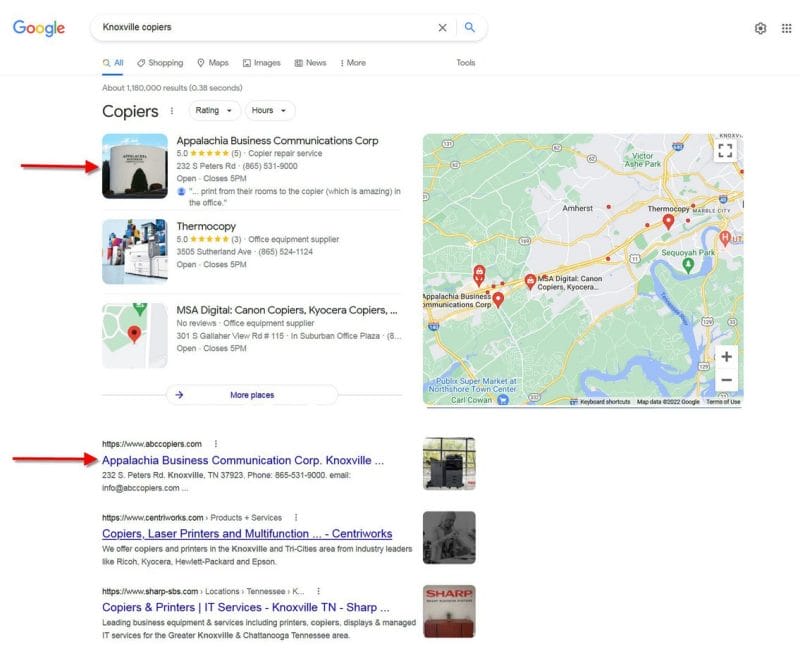Open options dots for centriworks.com result
This screenshot has height=651, width=800.
coord(296,517)
